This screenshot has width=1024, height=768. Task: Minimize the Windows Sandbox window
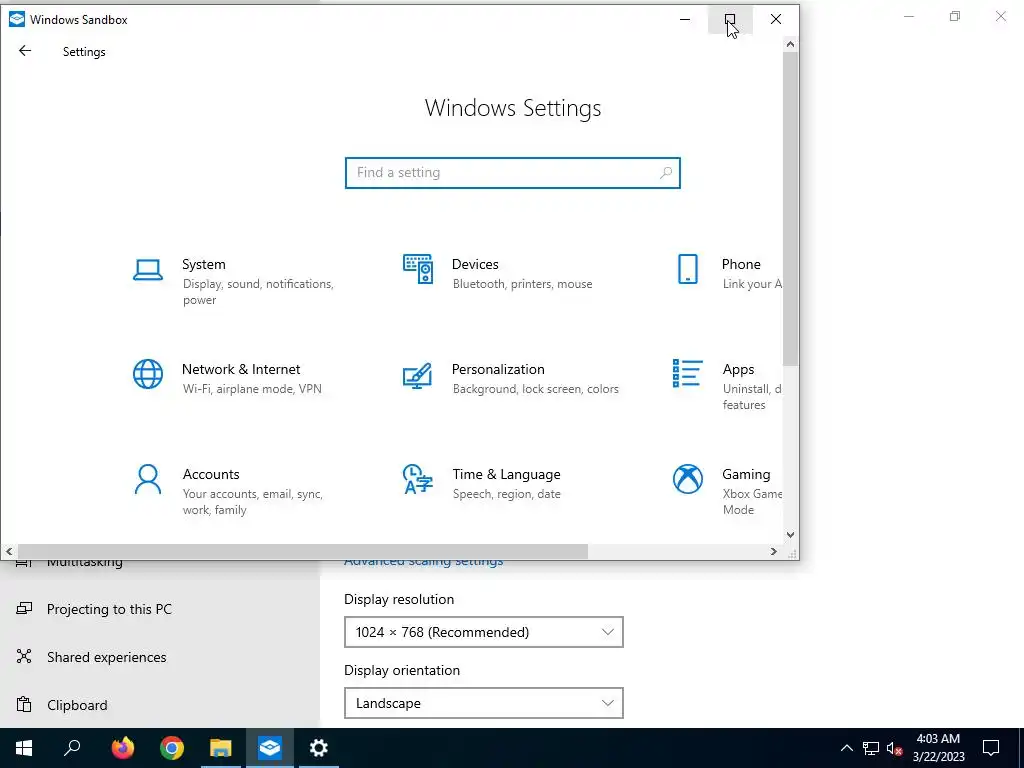tap(685, 20)
